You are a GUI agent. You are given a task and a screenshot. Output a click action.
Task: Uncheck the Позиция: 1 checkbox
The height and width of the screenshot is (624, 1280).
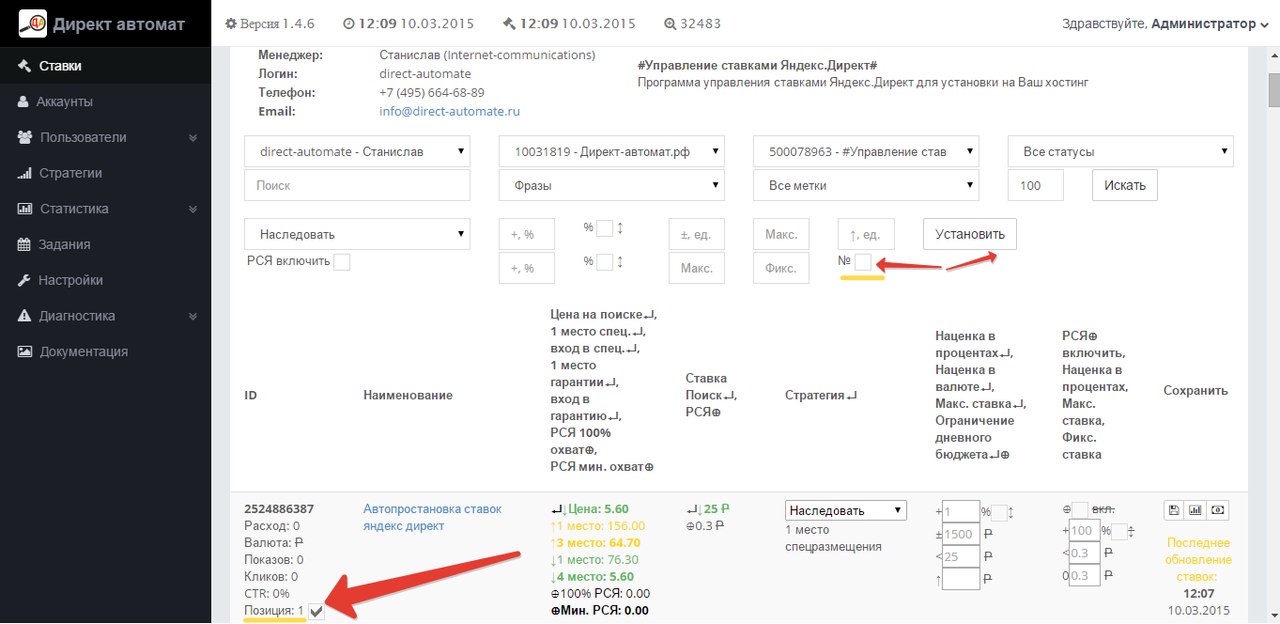317,611
